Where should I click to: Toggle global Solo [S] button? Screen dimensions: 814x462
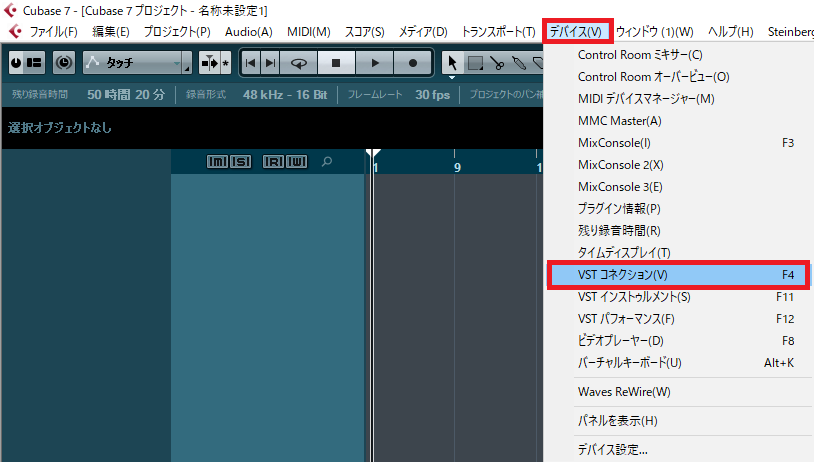(x=240, y=162)
